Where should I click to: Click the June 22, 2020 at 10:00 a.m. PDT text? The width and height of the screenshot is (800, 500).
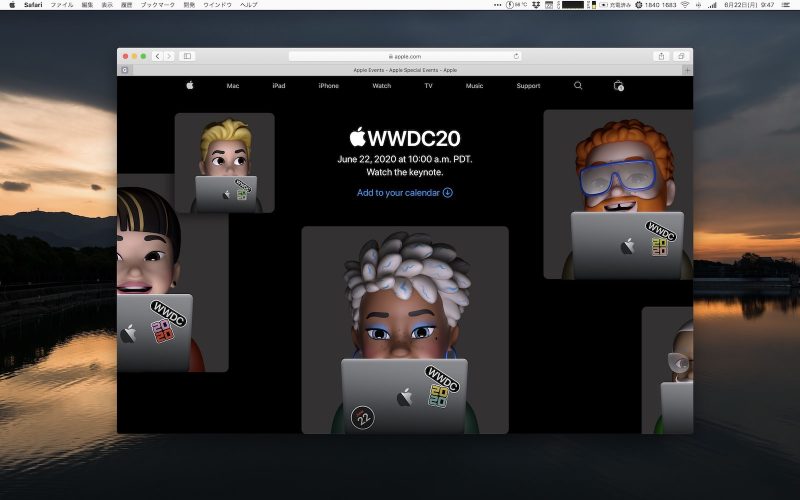pyautogui.click(x=405, y=159)
